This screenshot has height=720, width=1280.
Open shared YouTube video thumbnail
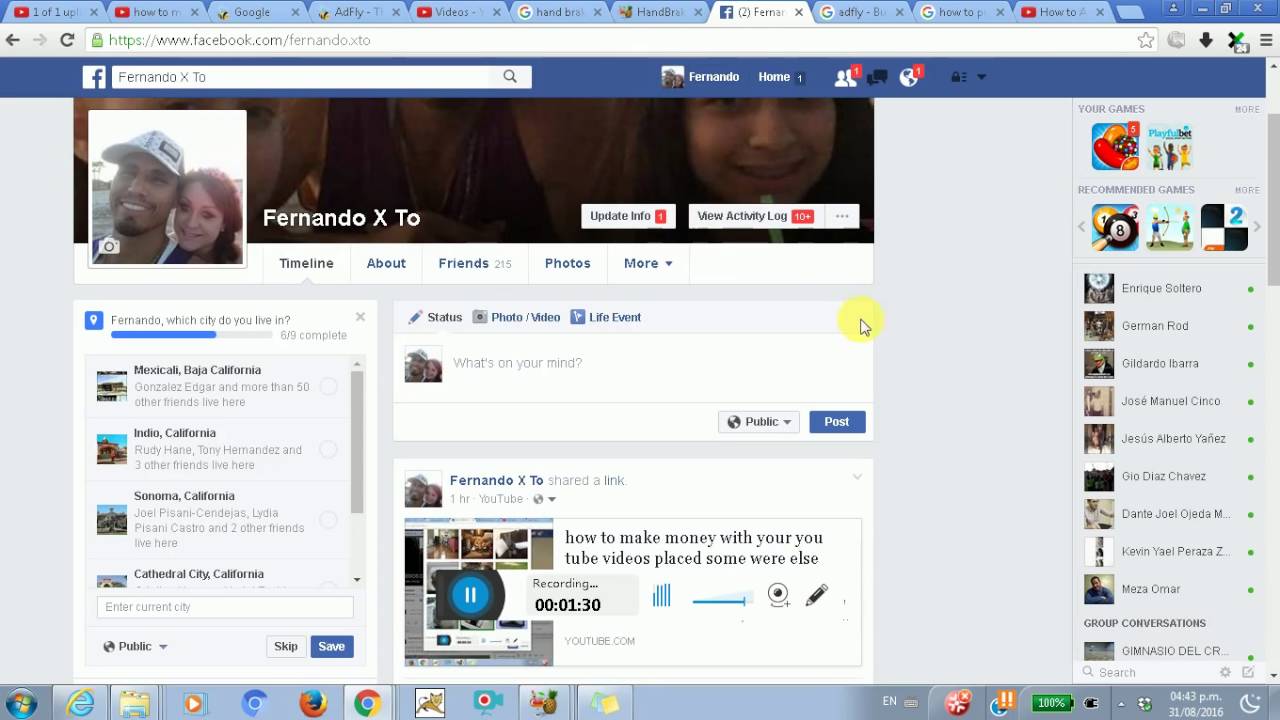click(479, 592)
